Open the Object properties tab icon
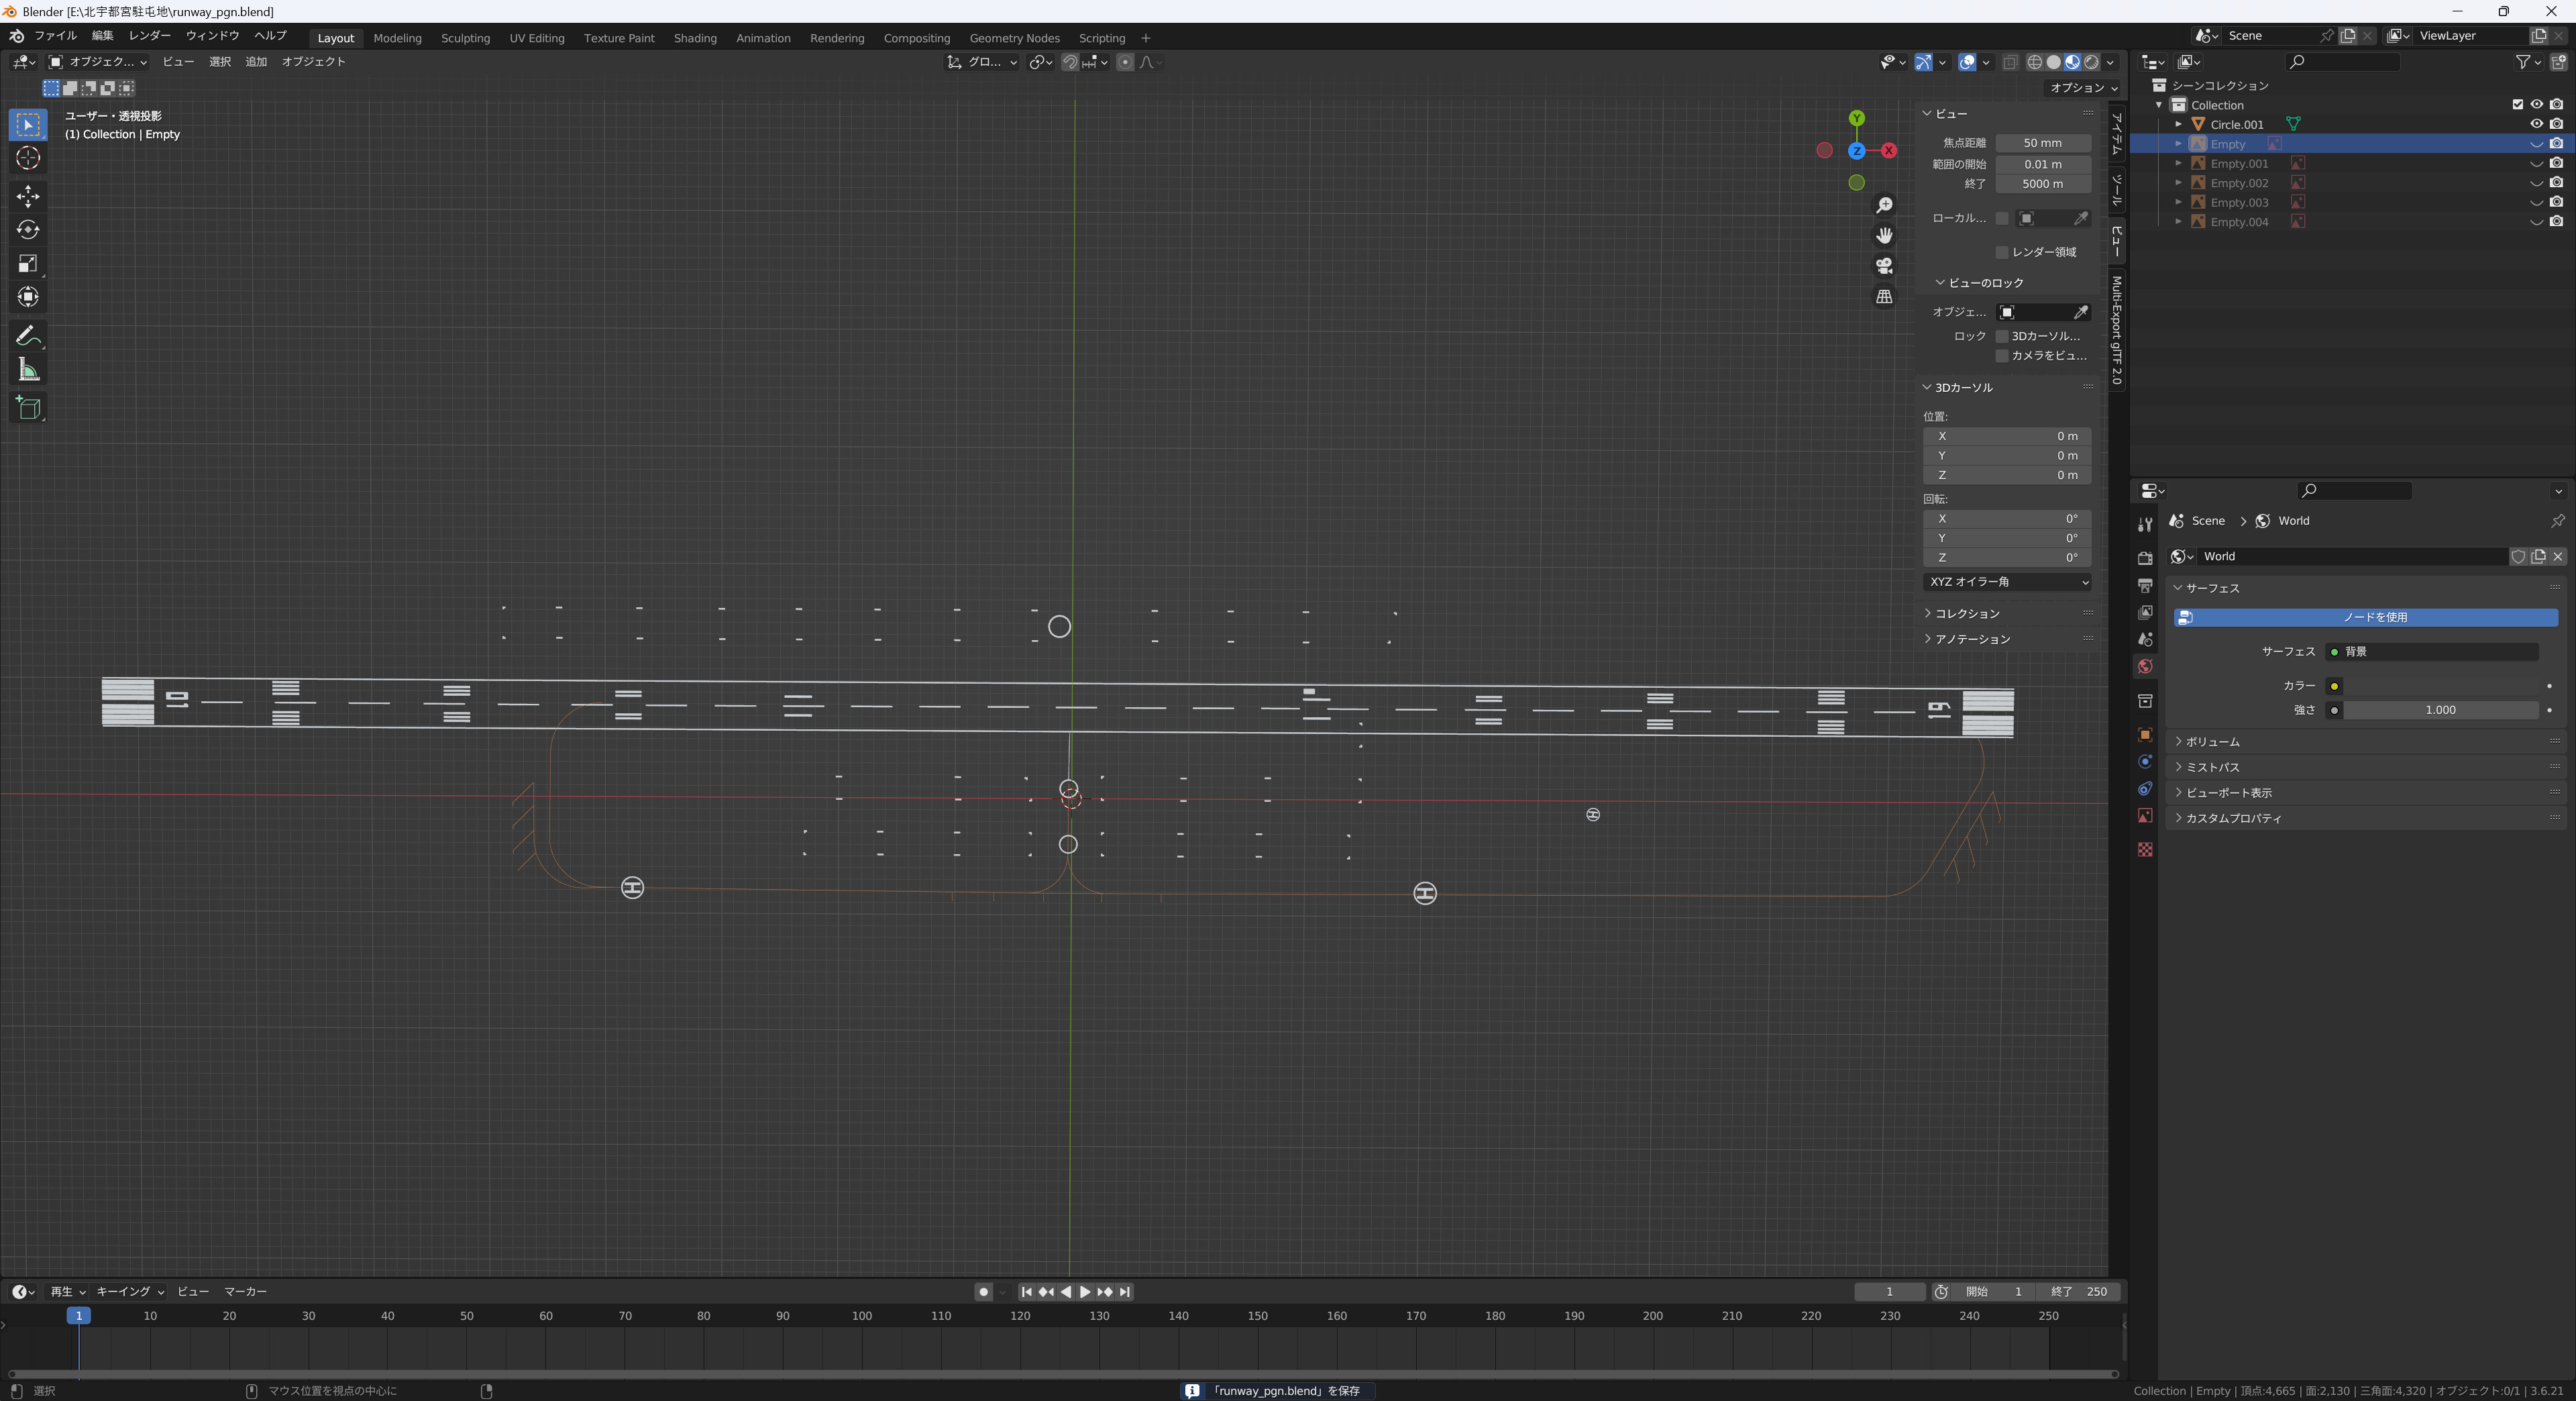2576x1401 pixels. tap(2145, 735)
